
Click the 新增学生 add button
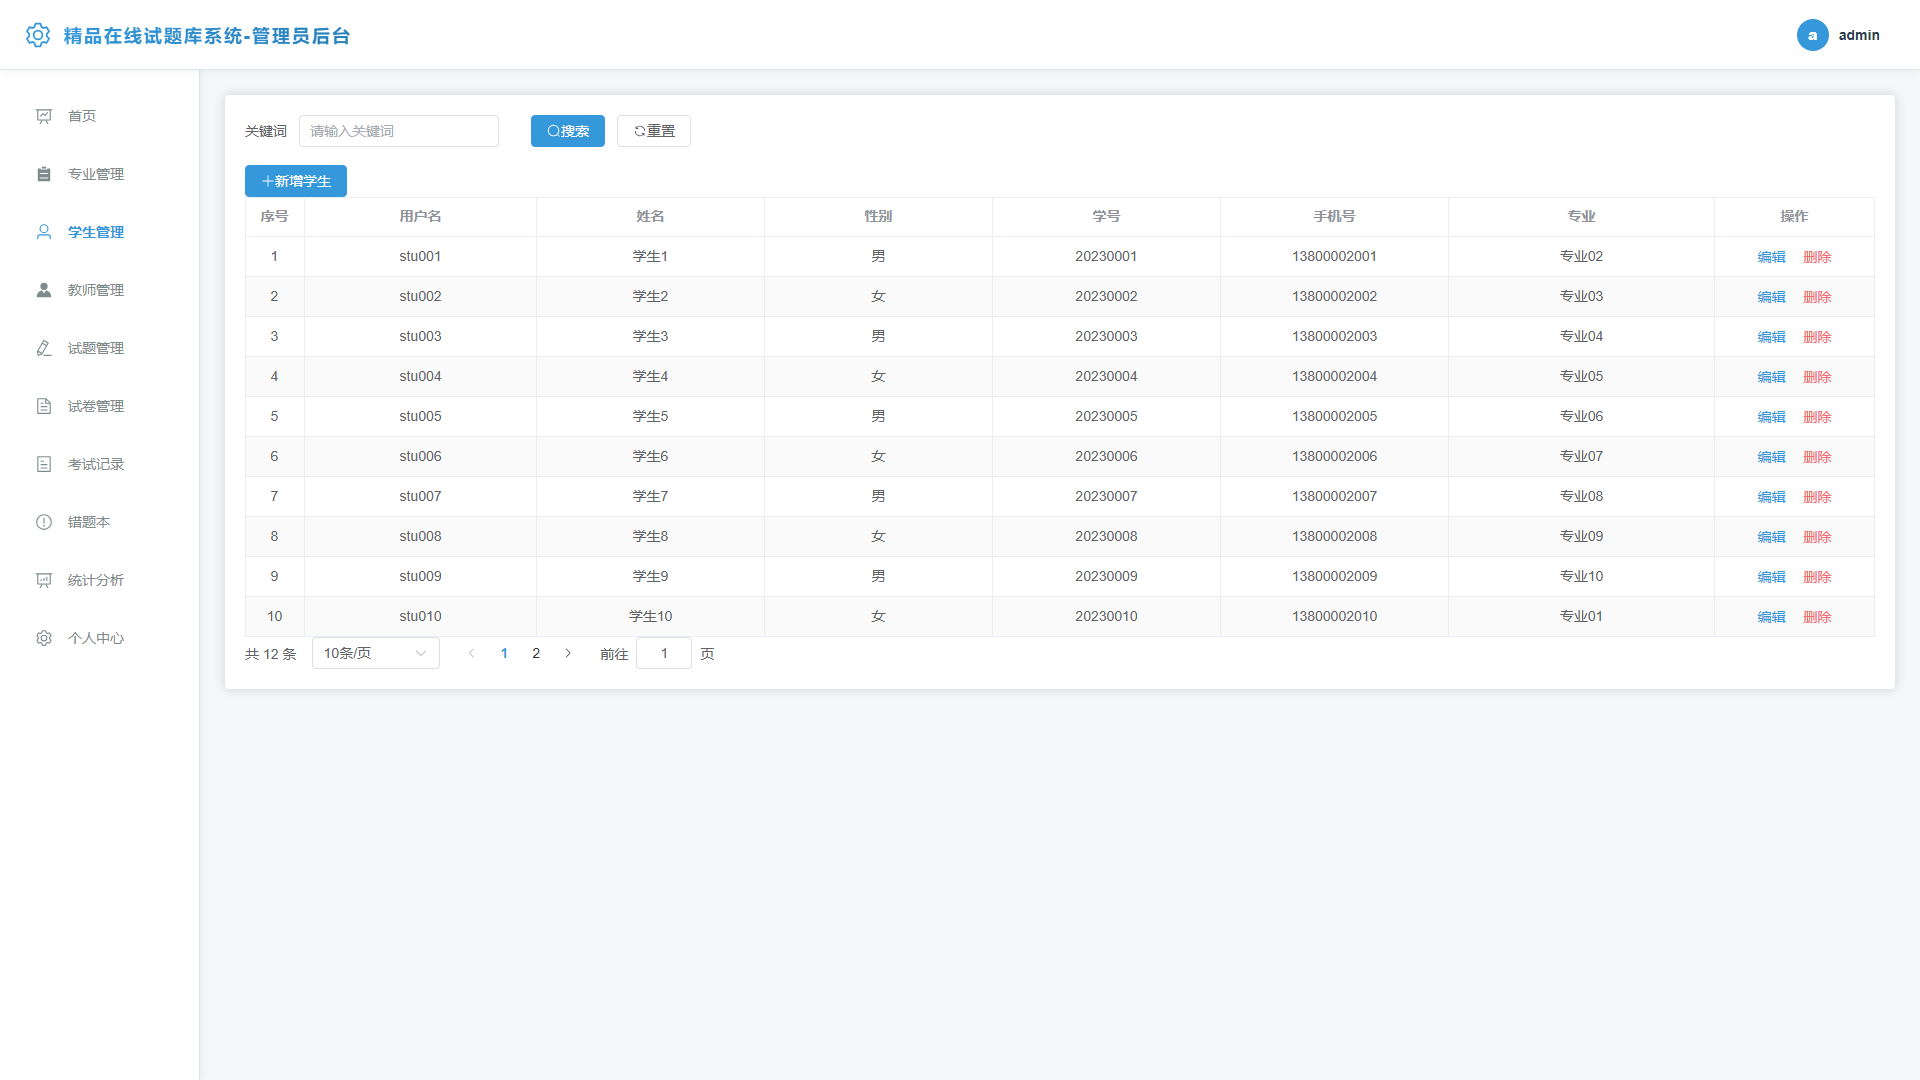(x=296, y=181)
